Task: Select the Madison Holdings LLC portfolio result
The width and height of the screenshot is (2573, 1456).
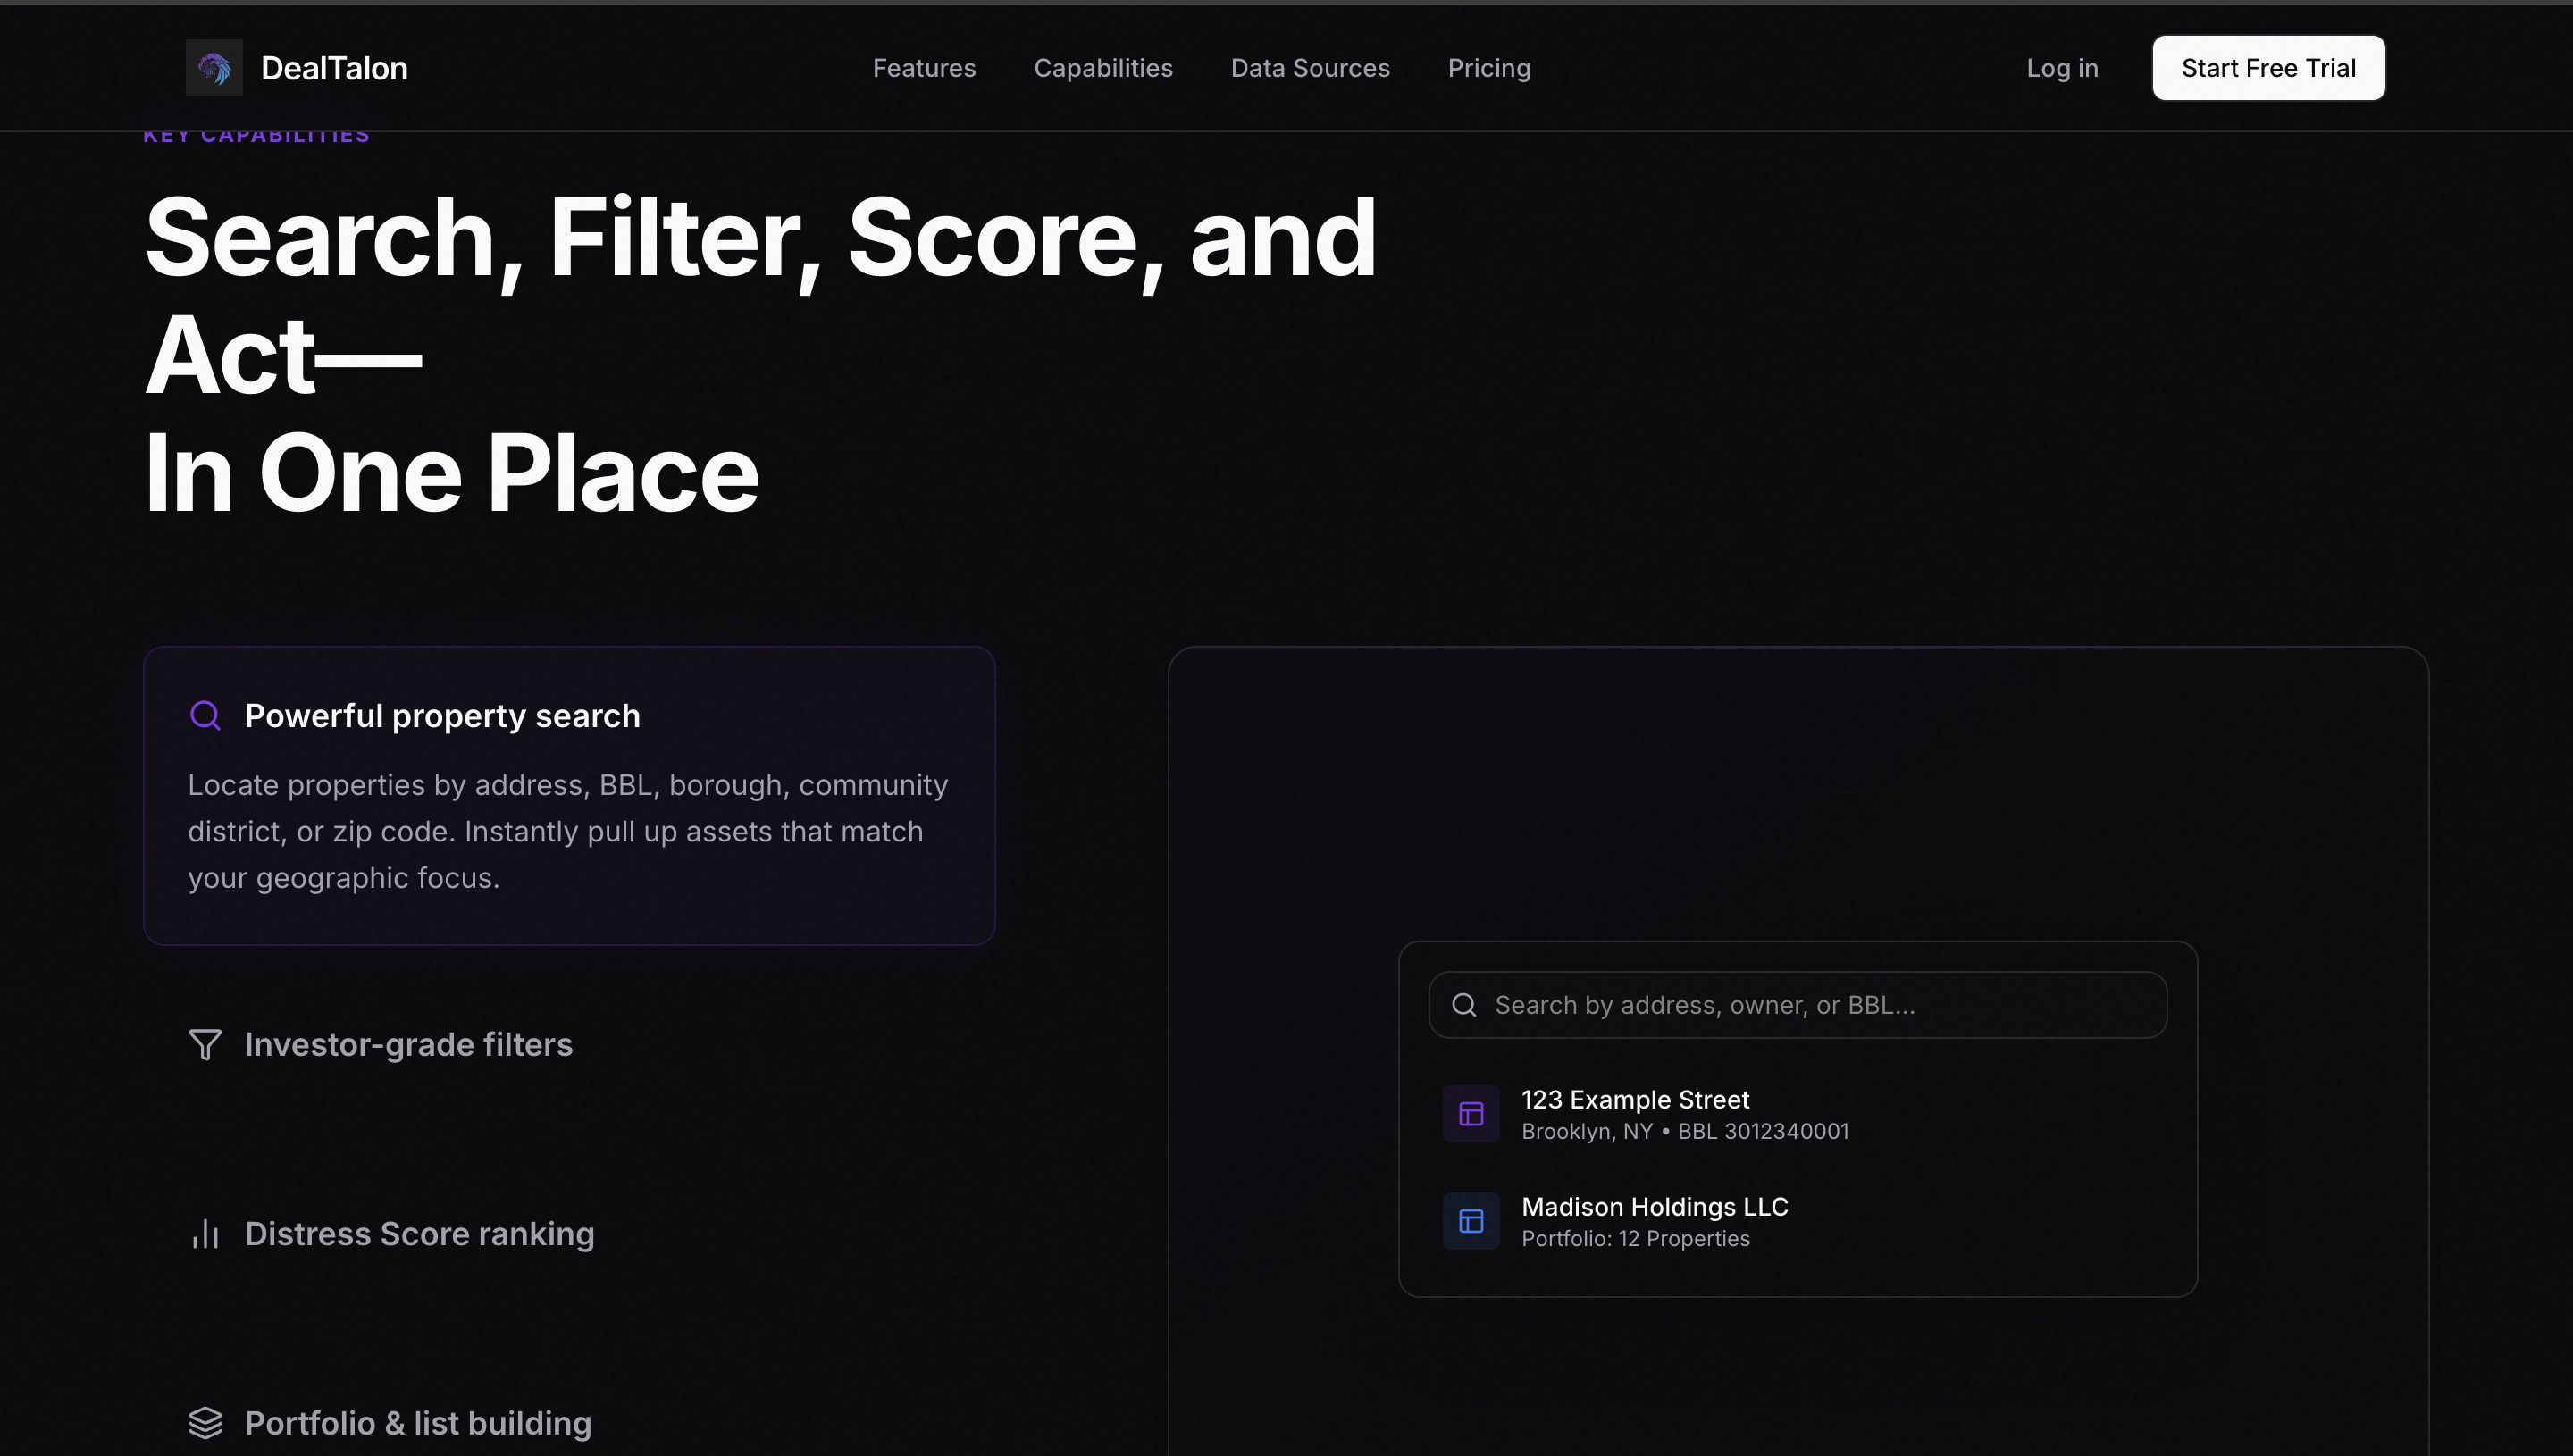Action: (x=1655, y=1221)
